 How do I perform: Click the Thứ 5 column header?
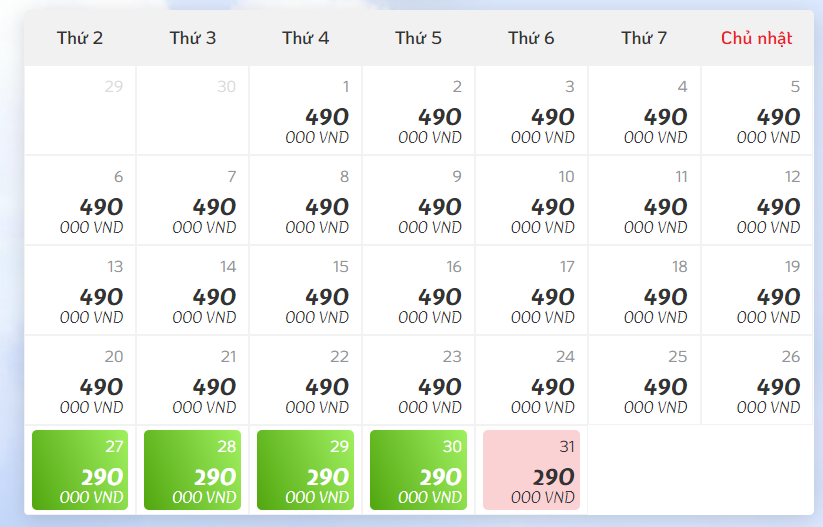pos(418,38)
